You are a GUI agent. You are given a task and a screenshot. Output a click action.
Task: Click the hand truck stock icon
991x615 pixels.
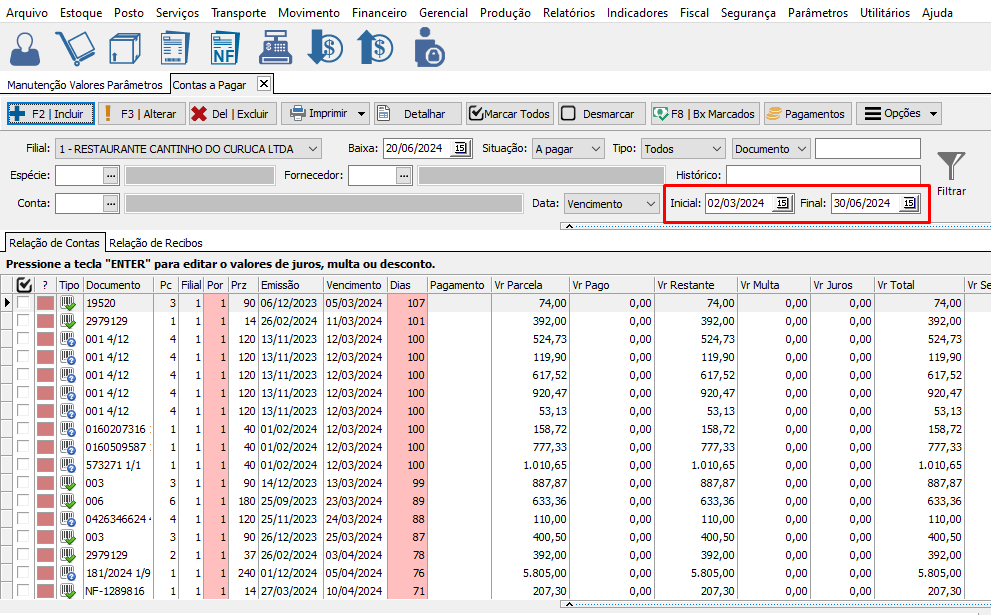(73, 49)
